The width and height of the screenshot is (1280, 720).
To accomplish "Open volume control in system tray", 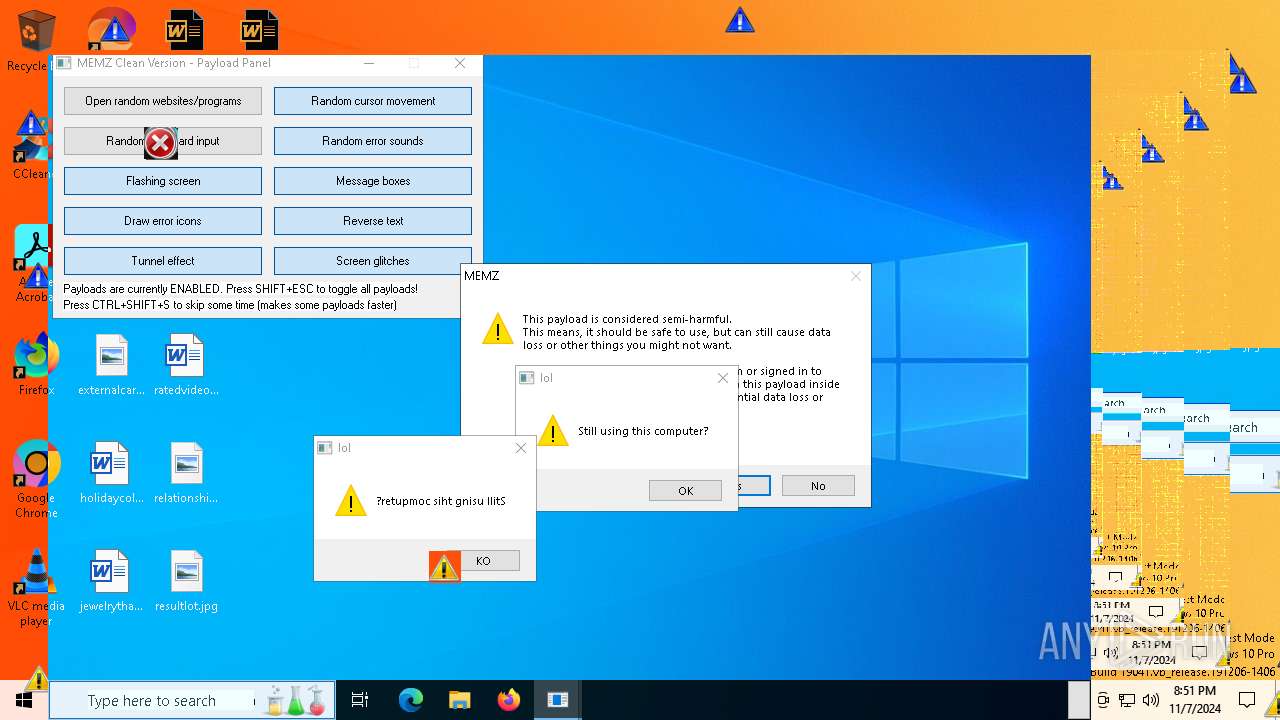I will click(x=1151, y=700).
